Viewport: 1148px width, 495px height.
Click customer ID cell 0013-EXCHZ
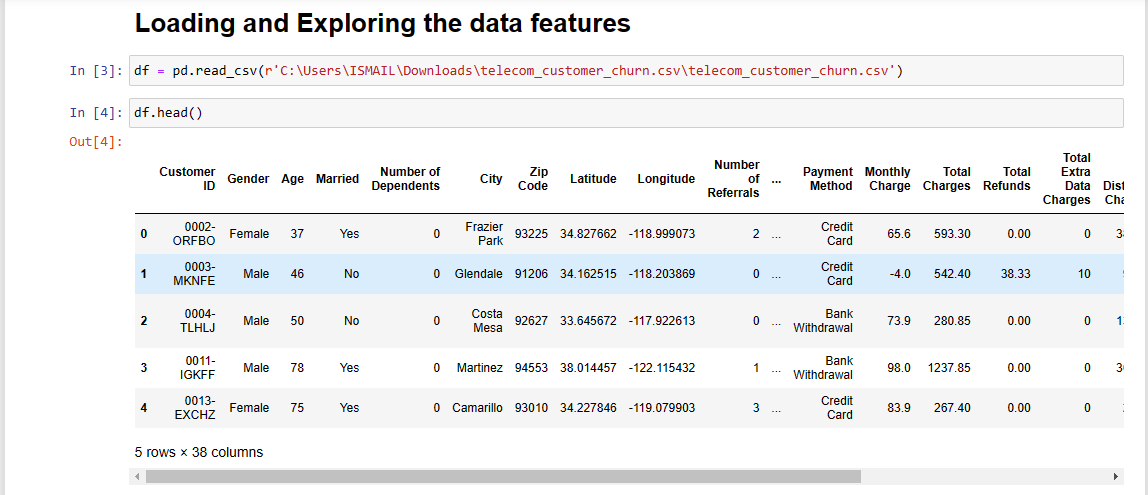(x=195, y=408)
